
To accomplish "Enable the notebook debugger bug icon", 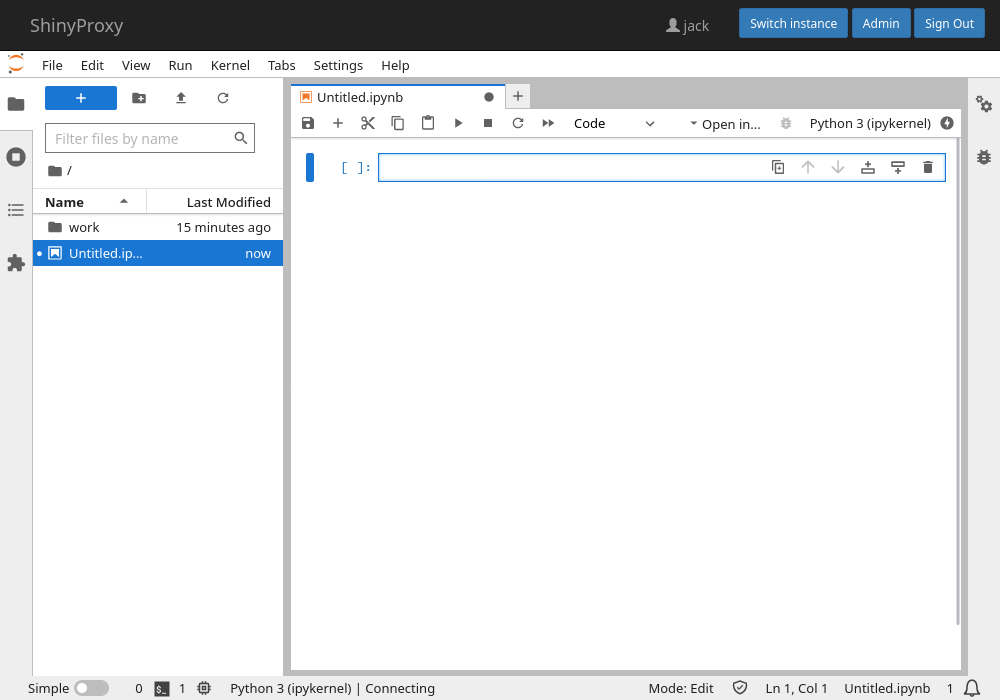I will [x=786, y=124].
